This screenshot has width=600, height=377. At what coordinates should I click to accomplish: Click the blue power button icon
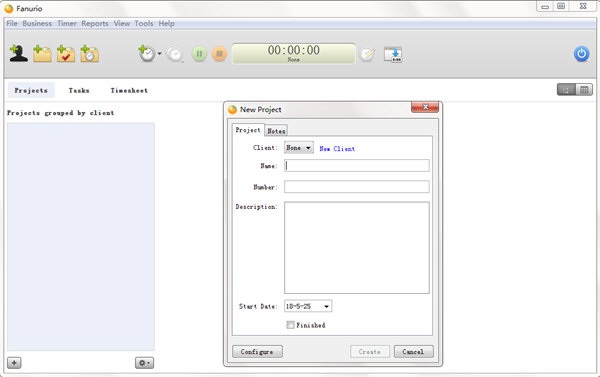click(x=581, y=54)
